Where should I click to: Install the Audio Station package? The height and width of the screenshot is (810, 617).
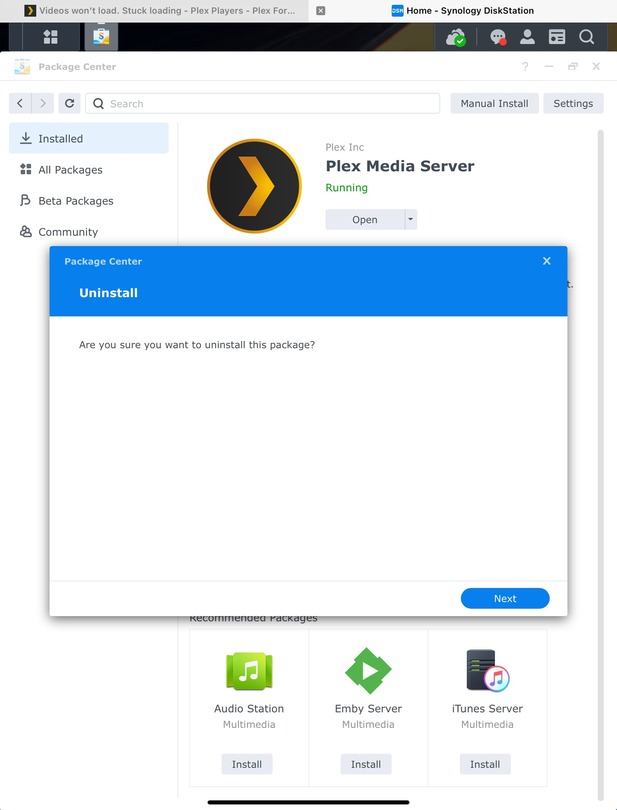click(247, 764)
